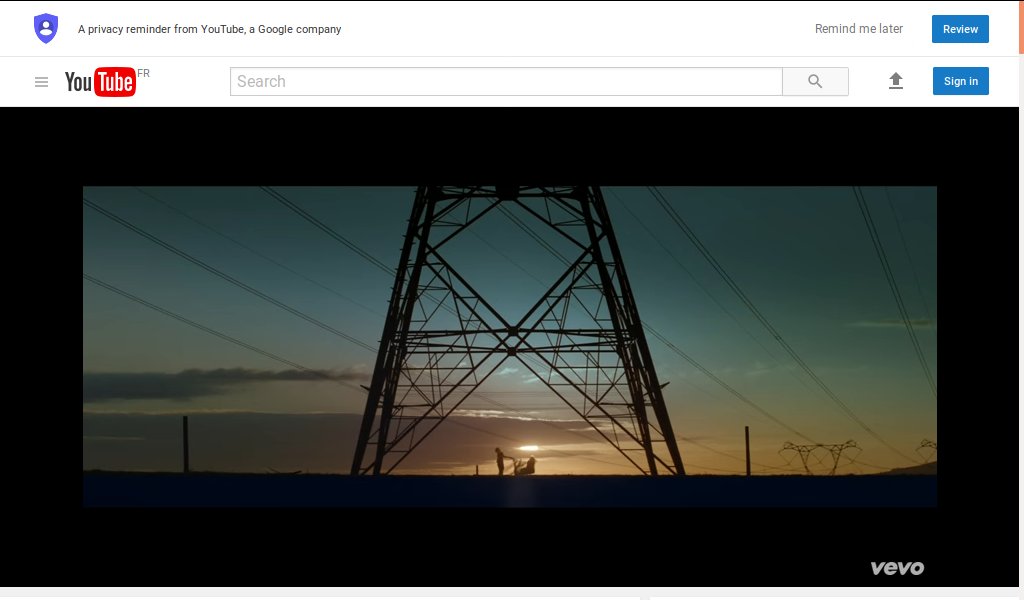The height and width of the screenshot is (600, 1024).
Task: Click the Sign in button
Action: (x=961, y=81)
